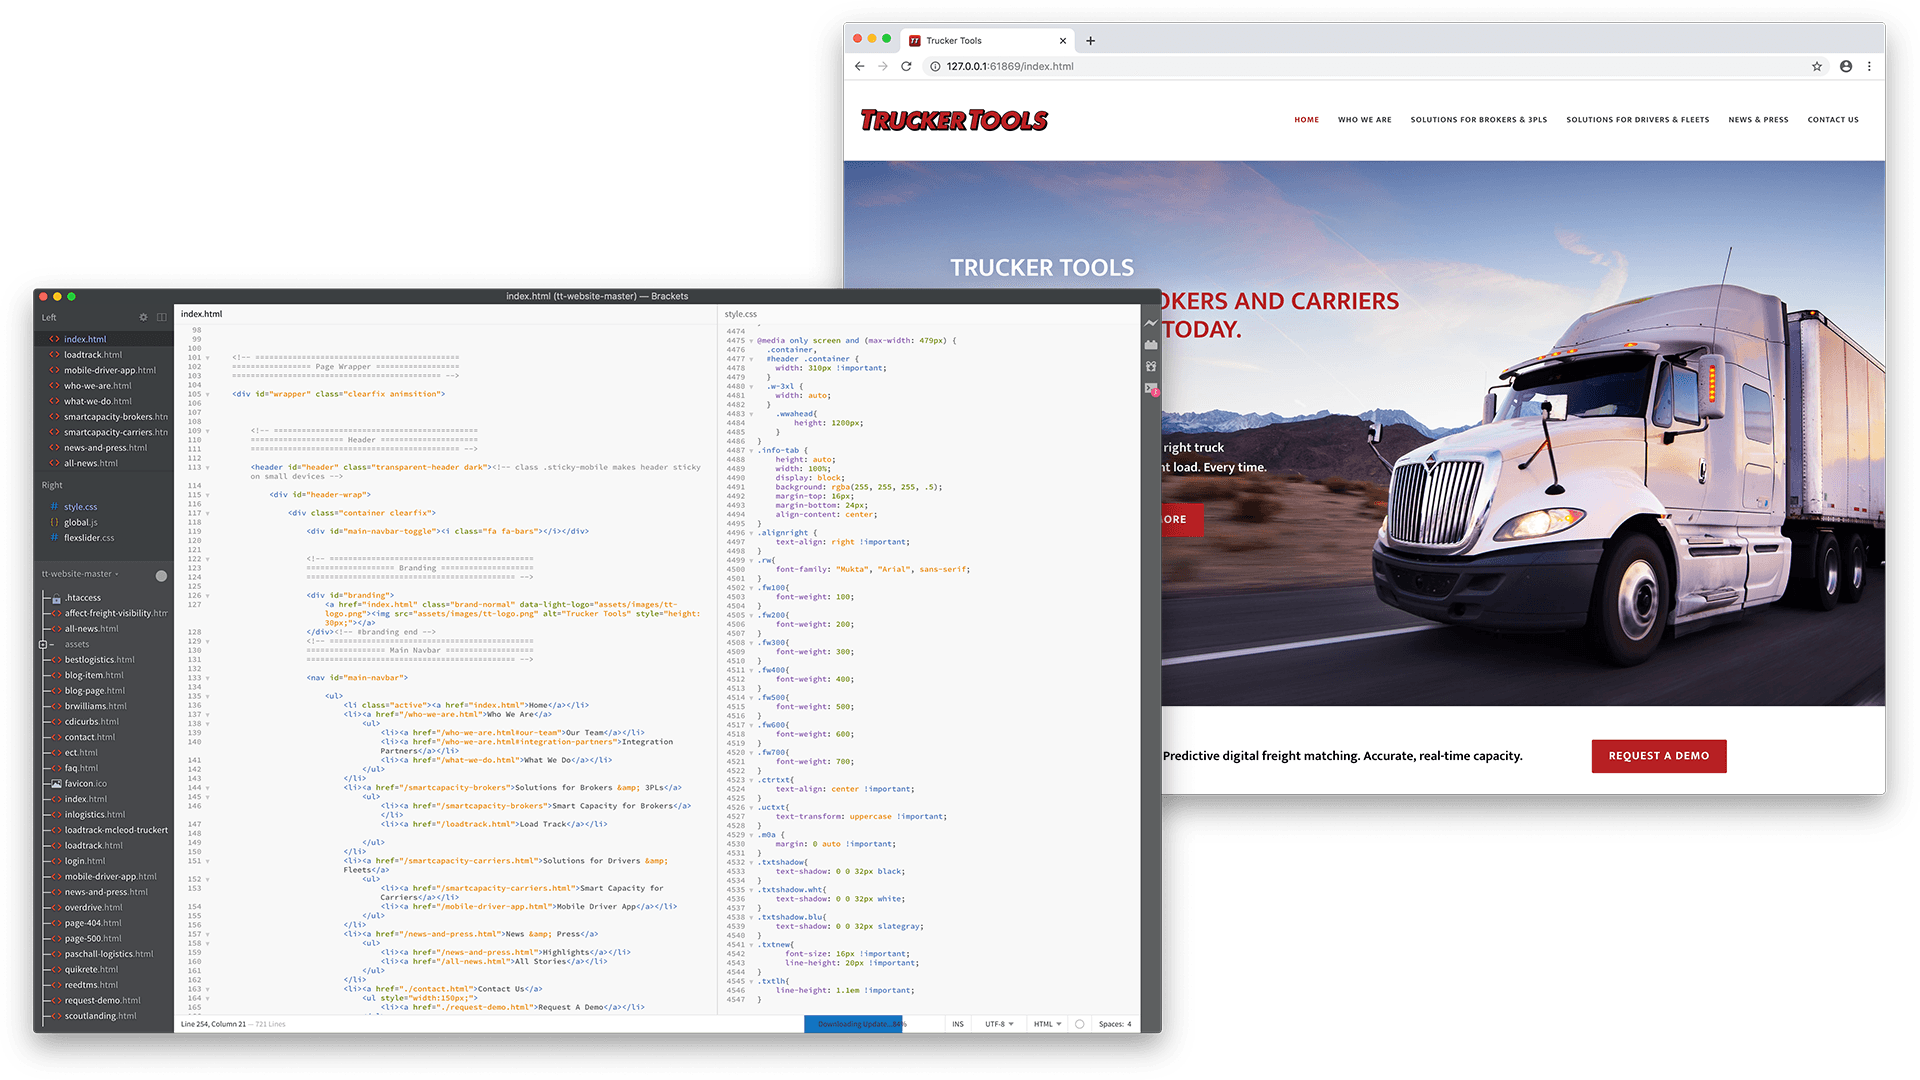1920x1080 pixels.
Task: Expand the assets folder in file tree
Action: point(43,644)
